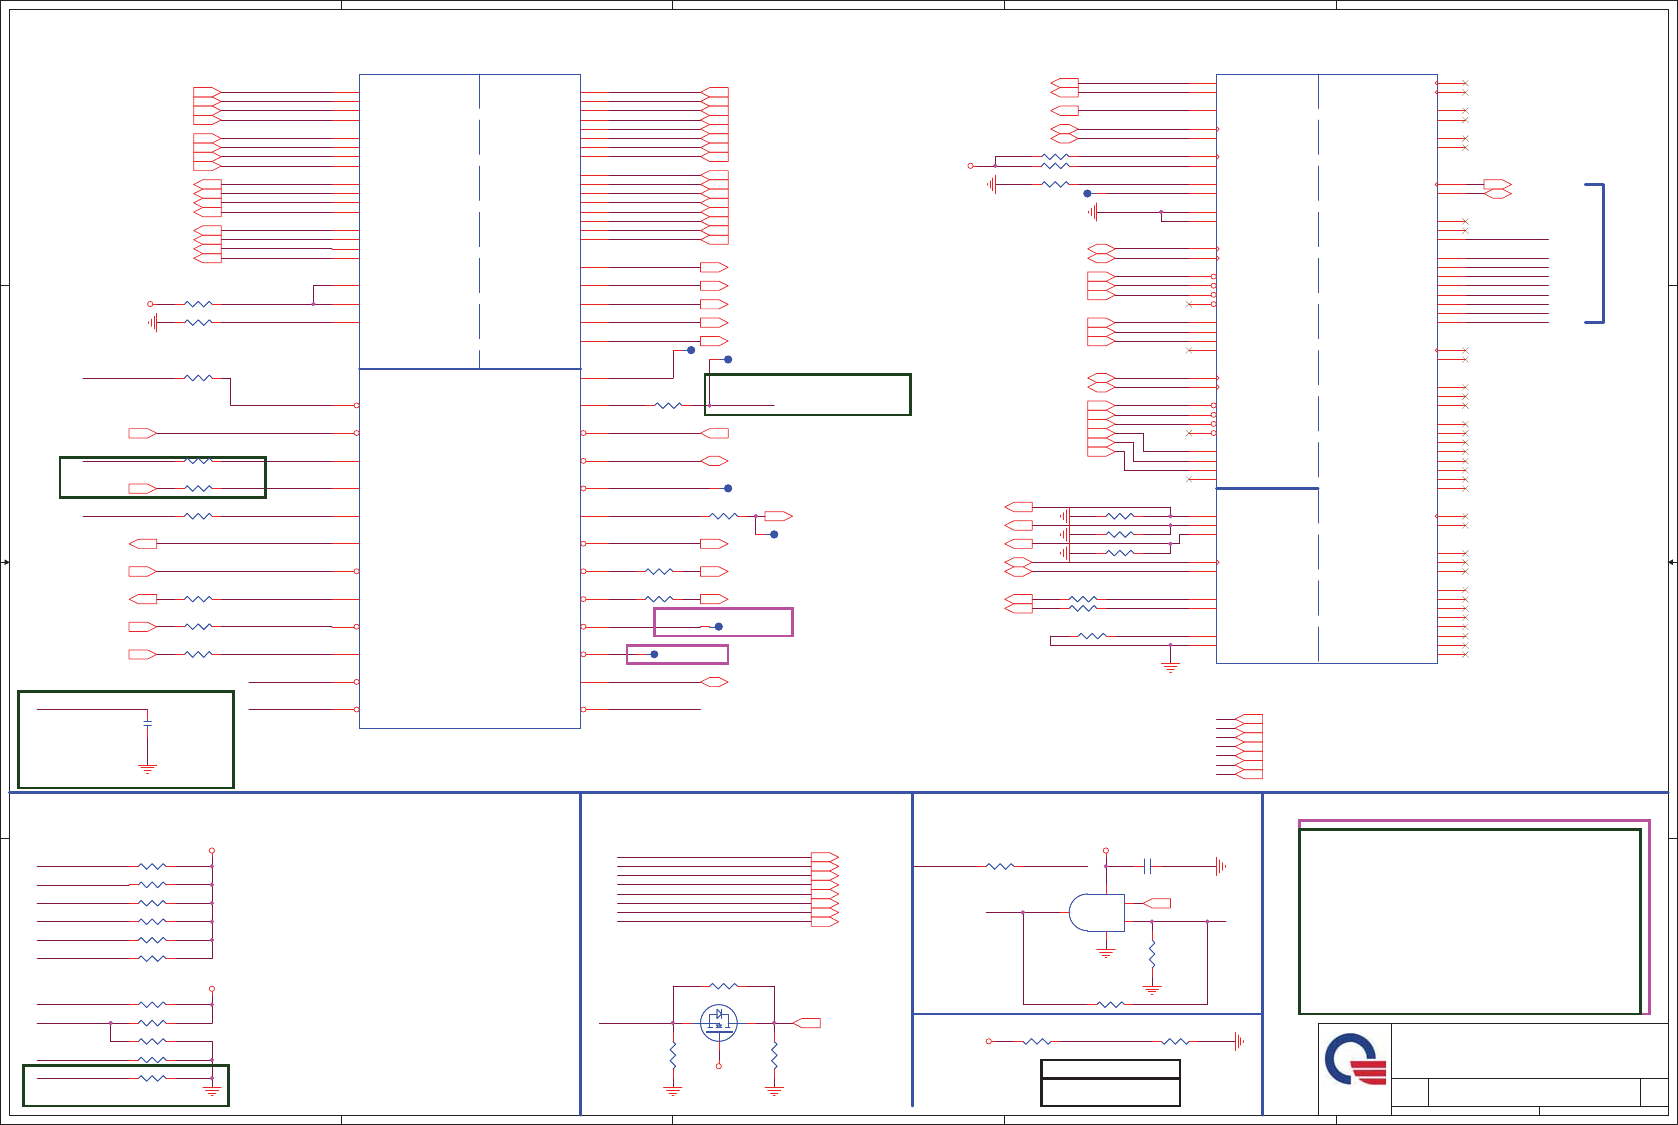Viewport: 1678px width, 1125px height.
Task: Click the red-and-blue company logo
Action: 1355,1060
